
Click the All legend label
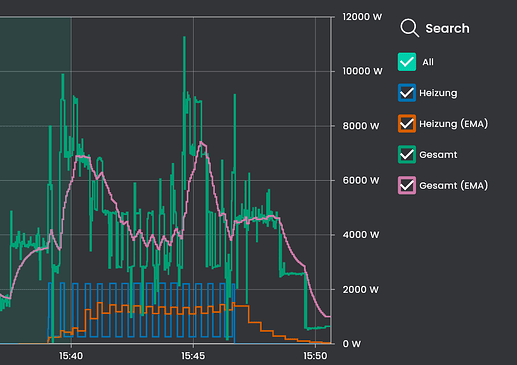click(428, 62)
